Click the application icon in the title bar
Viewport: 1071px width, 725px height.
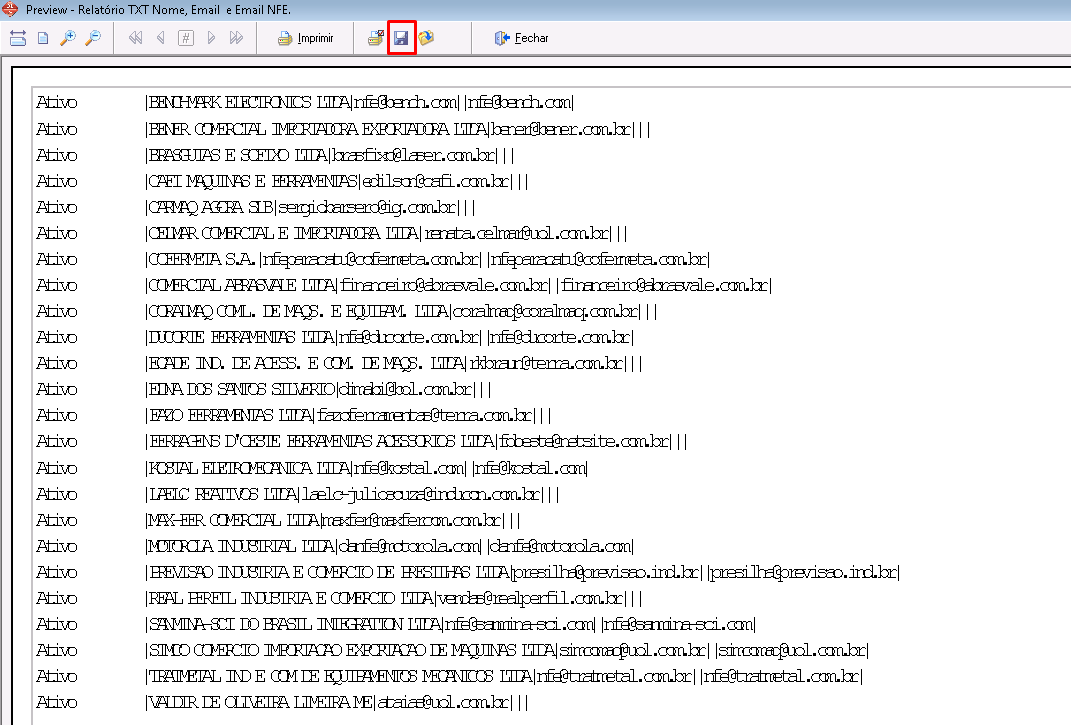tap(10, 10)
